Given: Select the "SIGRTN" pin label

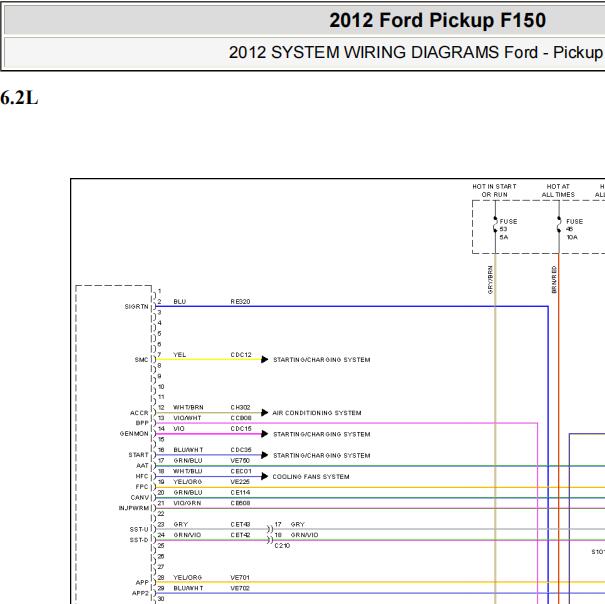Looking at the screenshot, I should coord(137,306).
